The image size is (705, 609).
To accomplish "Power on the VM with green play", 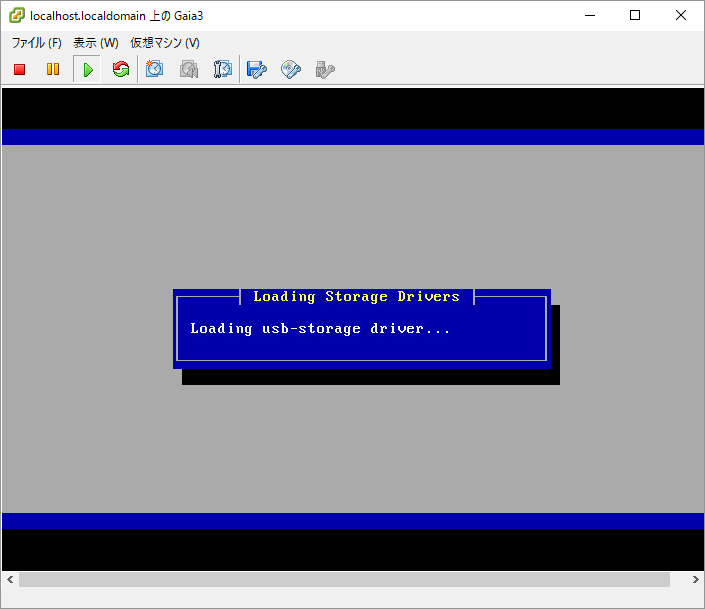I will click(87, 69).
